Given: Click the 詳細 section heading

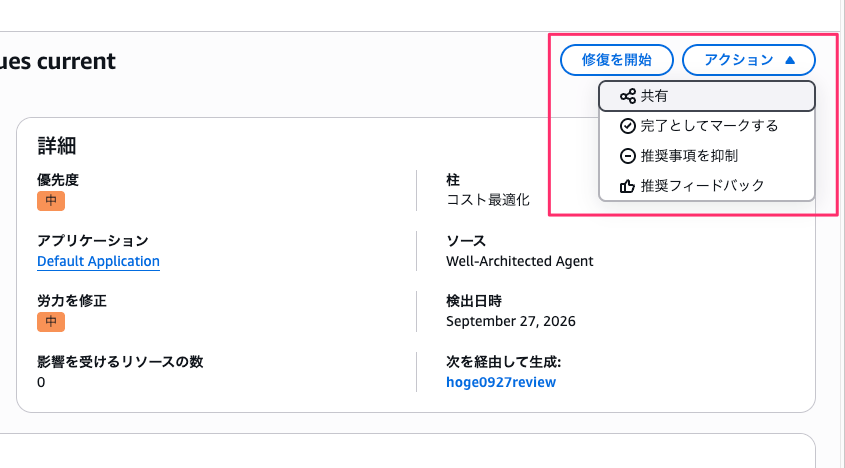Looking at the screenshot, I should point(57,146).
